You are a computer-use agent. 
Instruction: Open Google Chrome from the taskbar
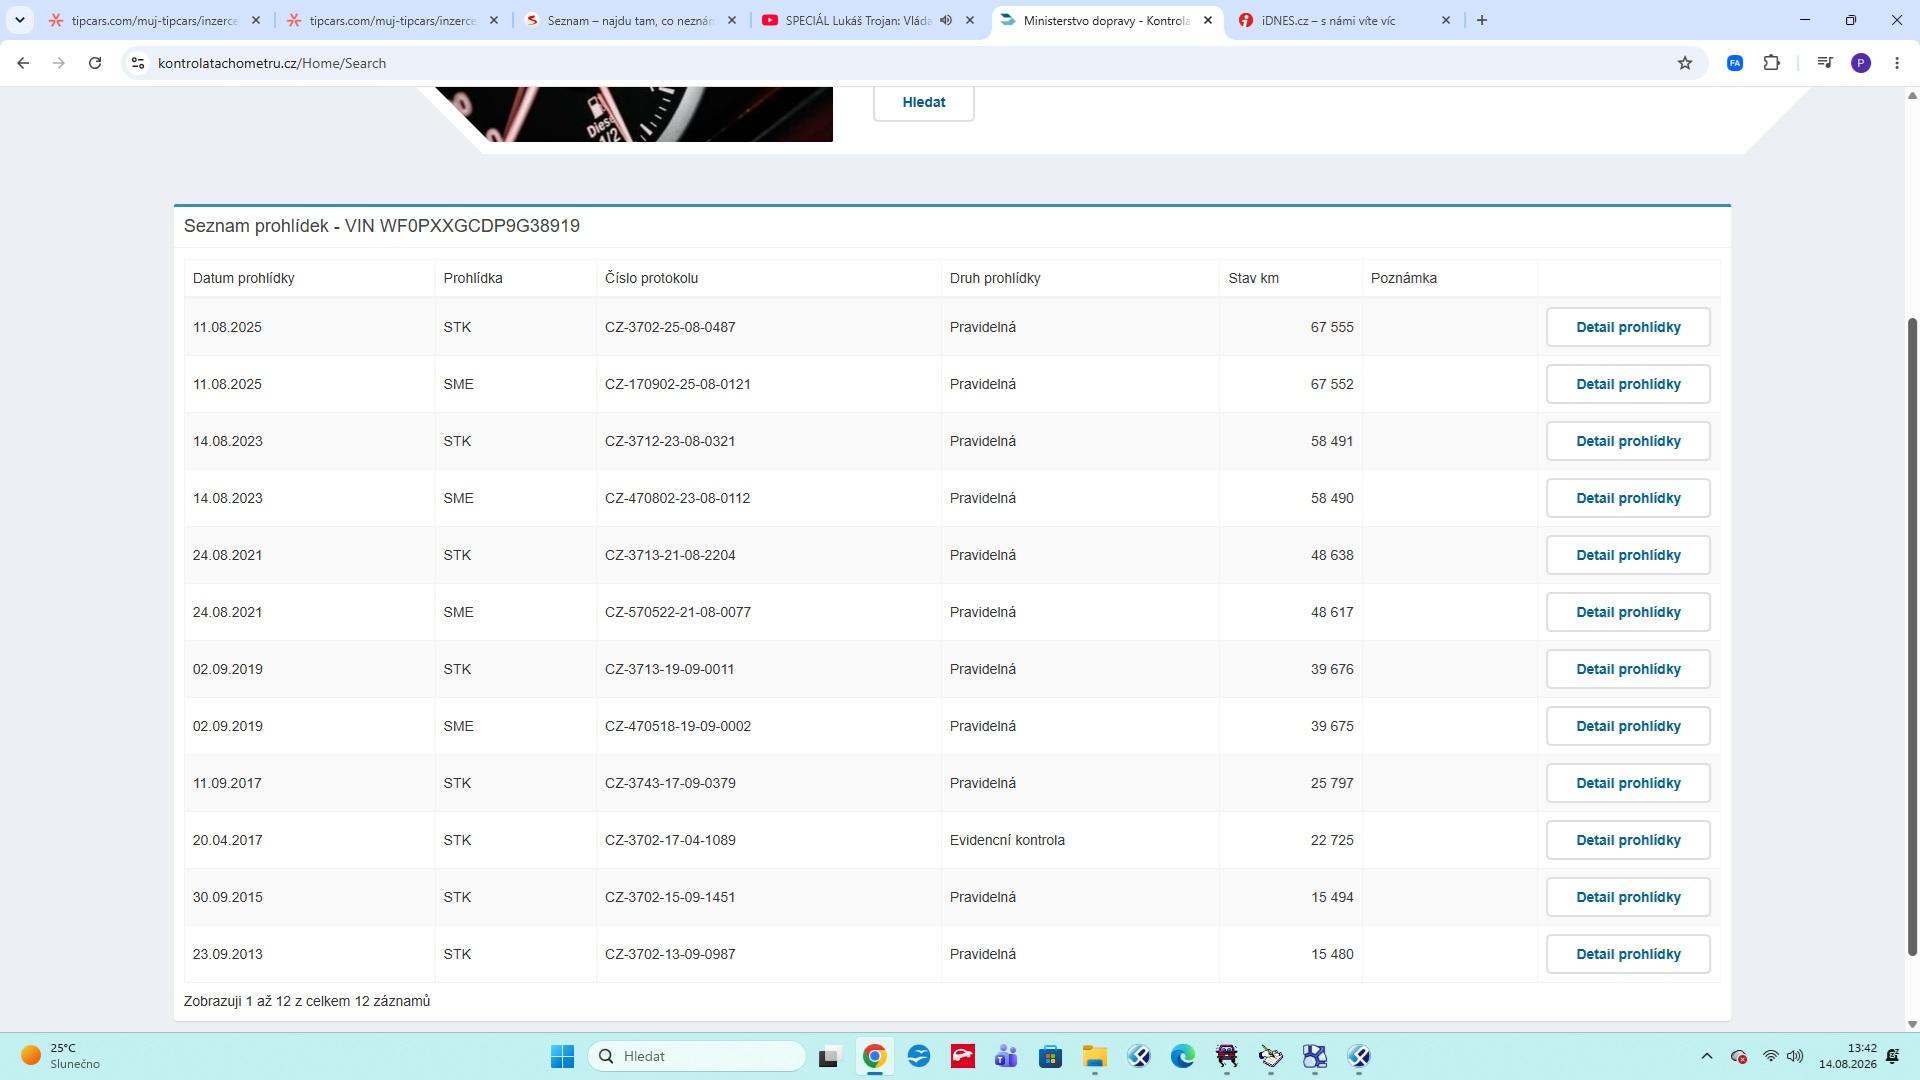(874, 1056)
